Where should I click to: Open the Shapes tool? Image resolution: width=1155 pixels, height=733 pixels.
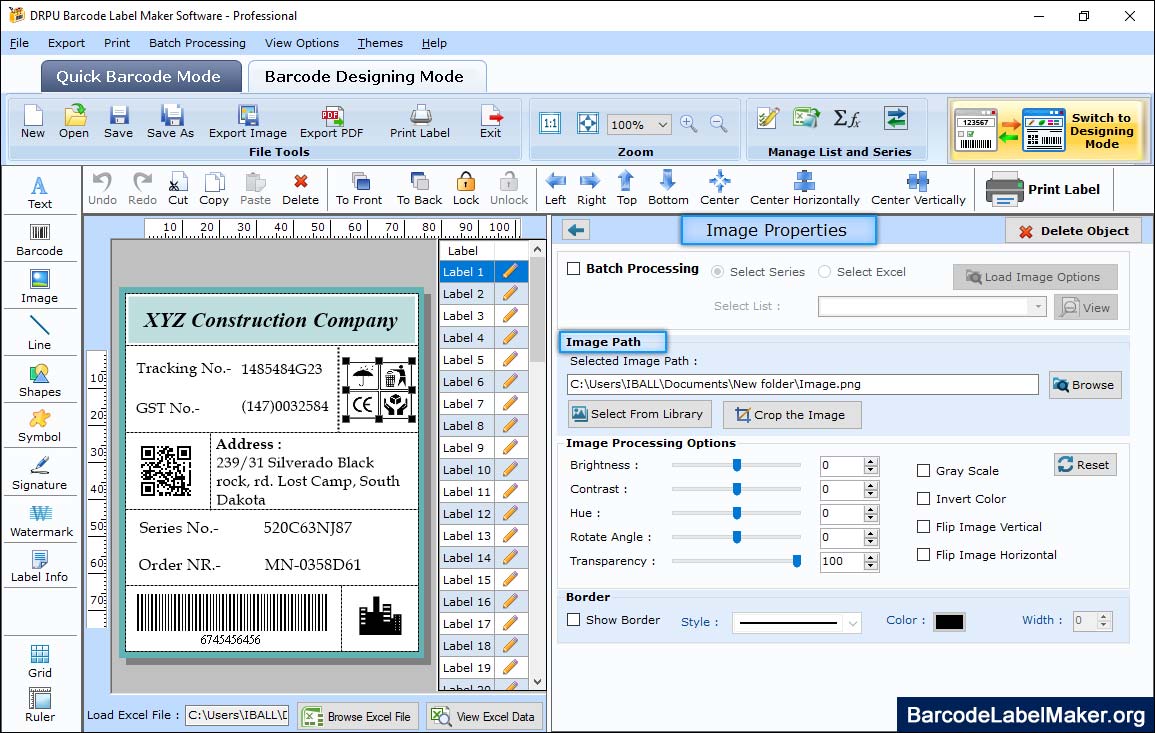tap(40, 381)
